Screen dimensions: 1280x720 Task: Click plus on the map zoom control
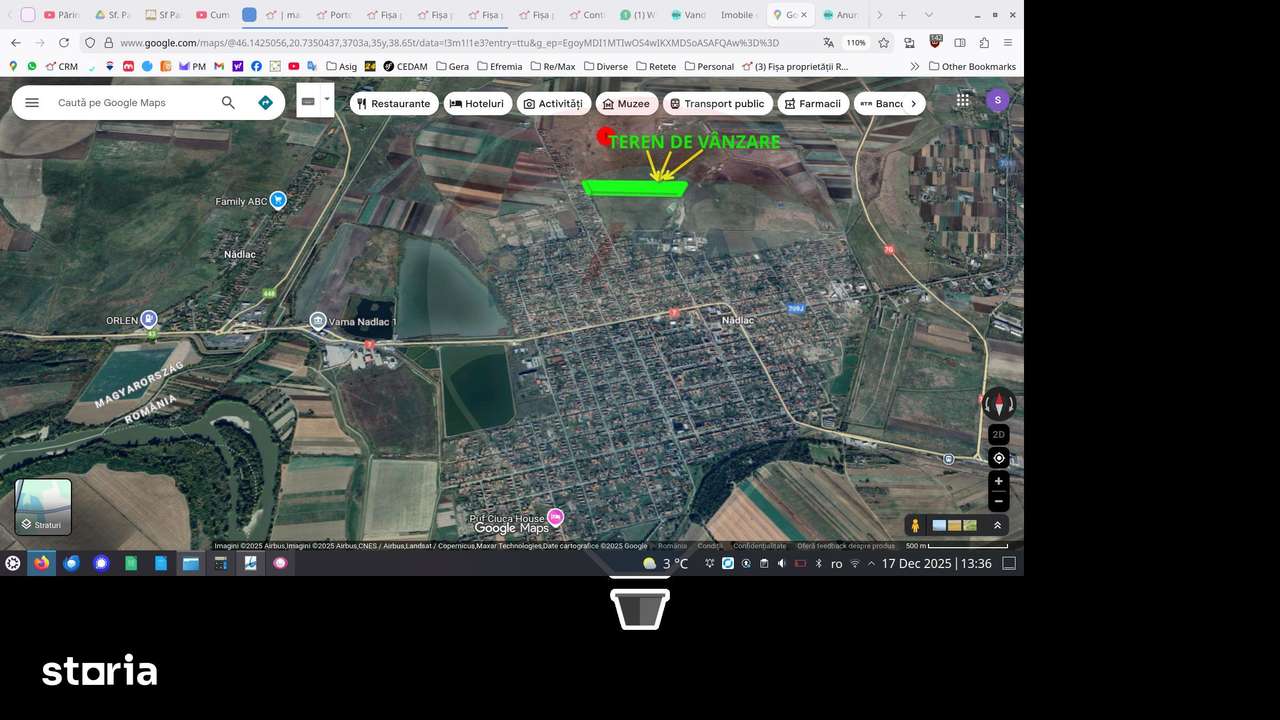click(x=998, y=481)
